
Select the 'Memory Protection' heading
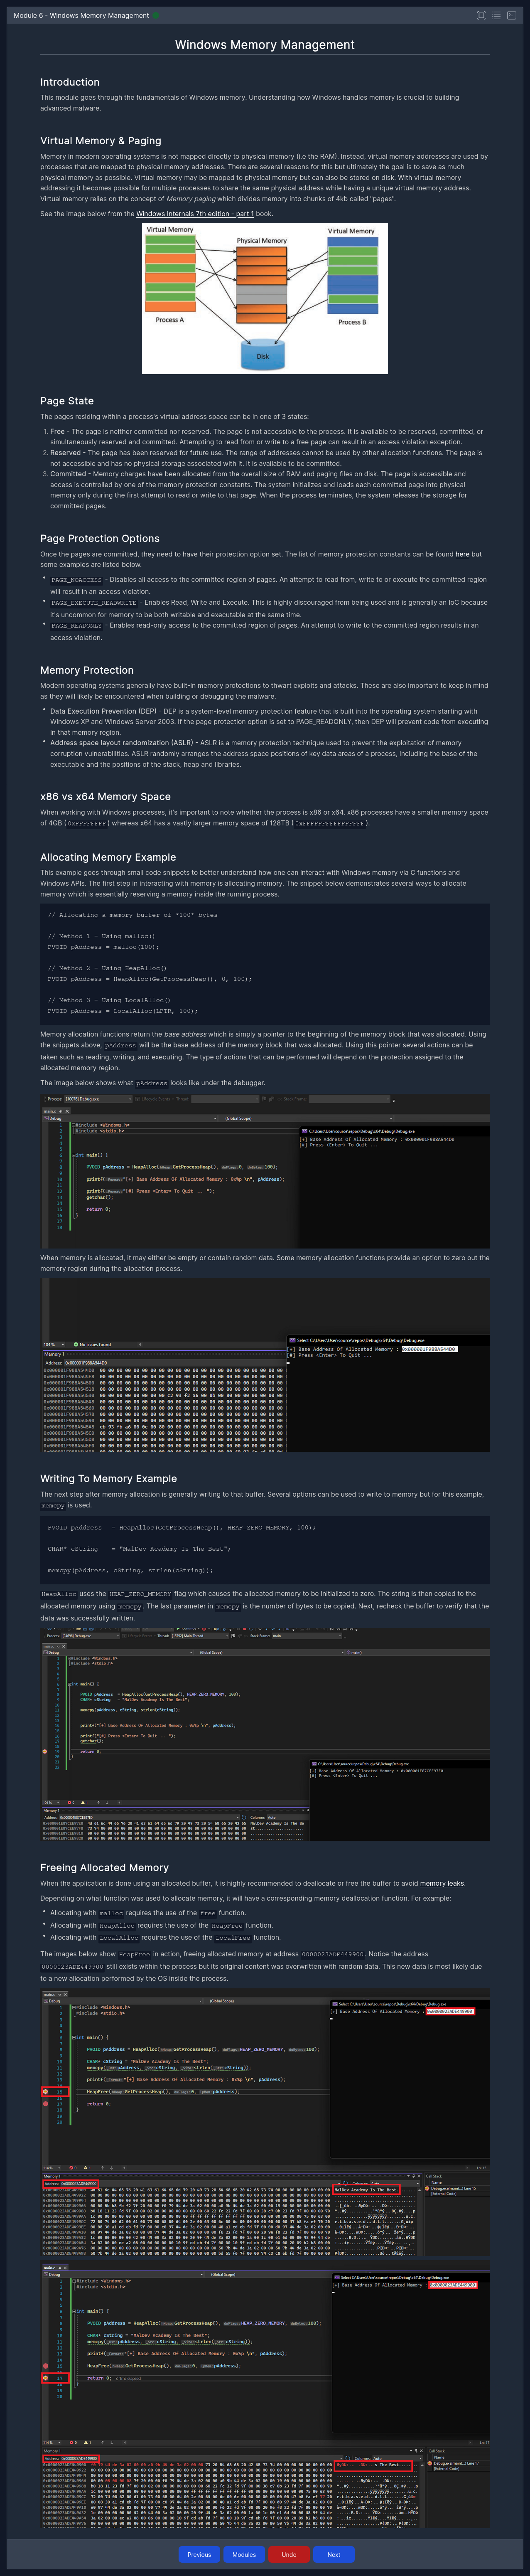point(87,670)
